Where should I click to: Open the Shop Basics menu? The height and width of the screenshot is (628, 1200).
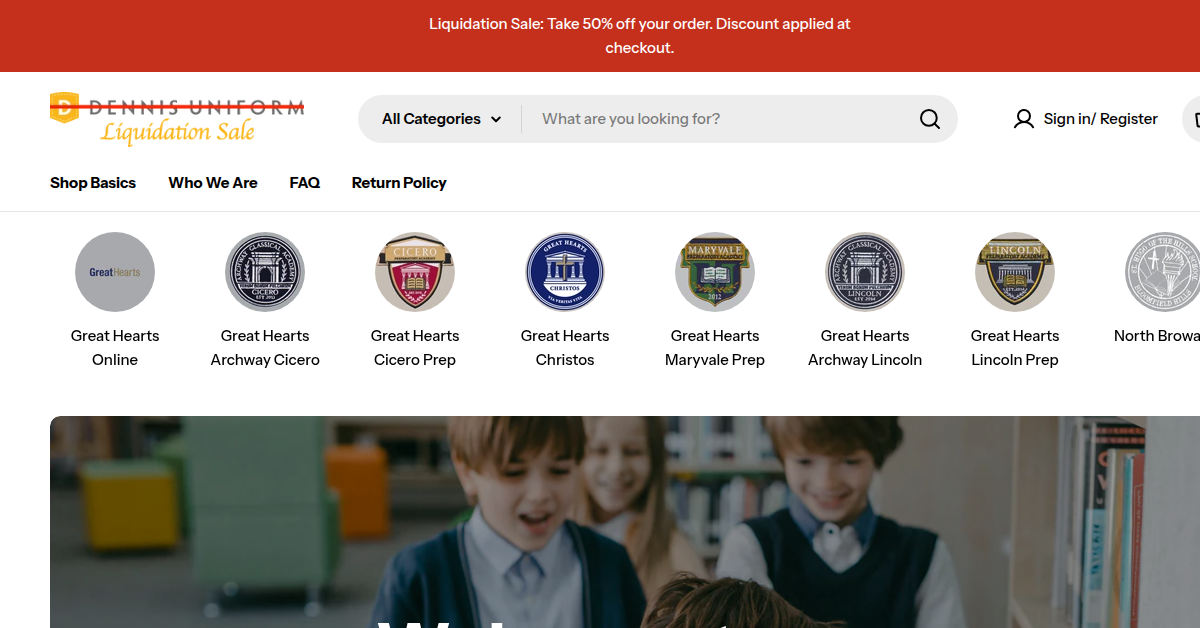pyautogui.click(x=93, y=183)
